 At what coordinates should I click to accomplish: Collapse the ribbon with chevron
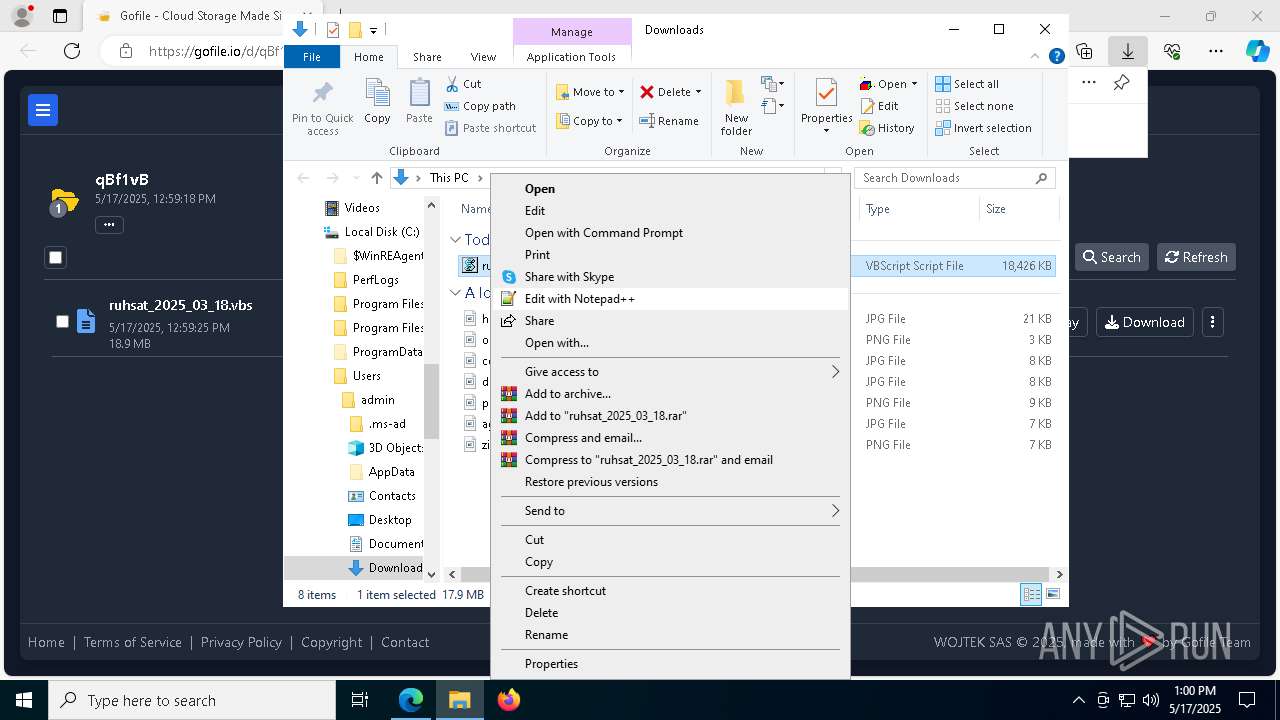pyautogui.click(x=1037, y=57)
